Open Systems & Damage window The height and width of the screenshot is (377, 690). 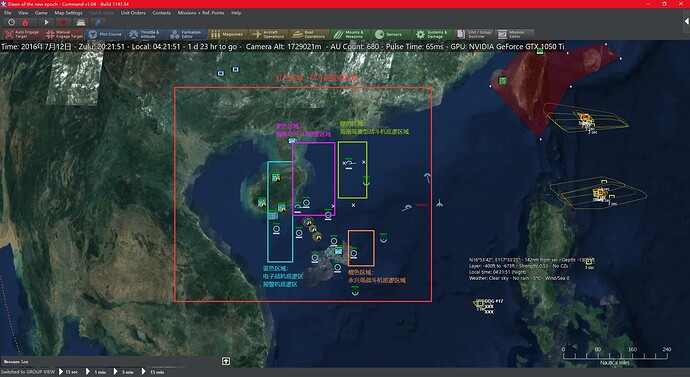pyautogui.click(x=432, y=34)
